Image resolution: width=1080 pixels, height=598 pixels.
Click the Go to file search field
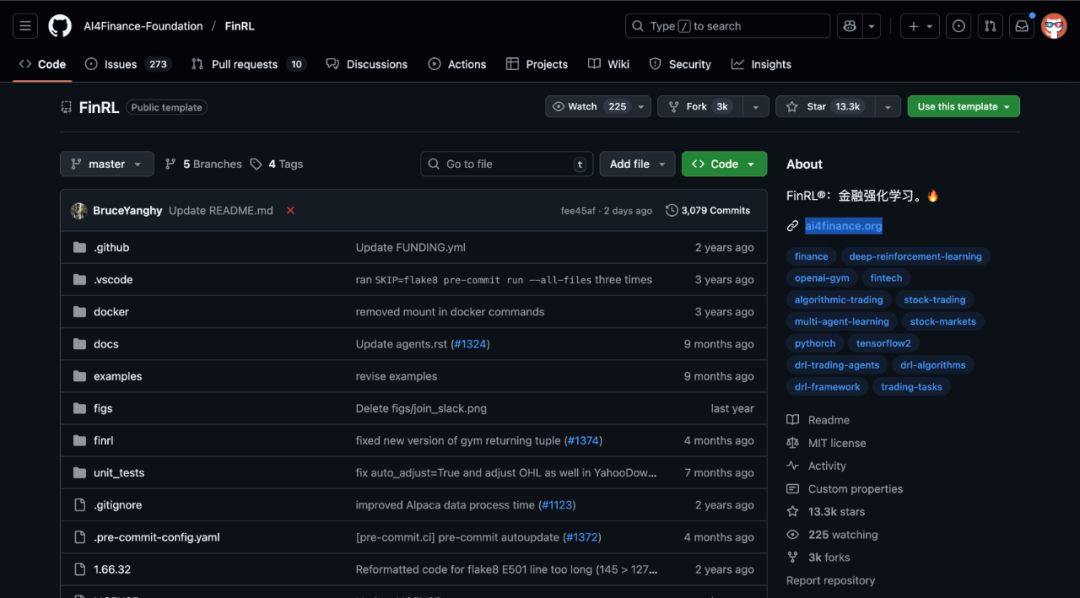click(505, 164)
